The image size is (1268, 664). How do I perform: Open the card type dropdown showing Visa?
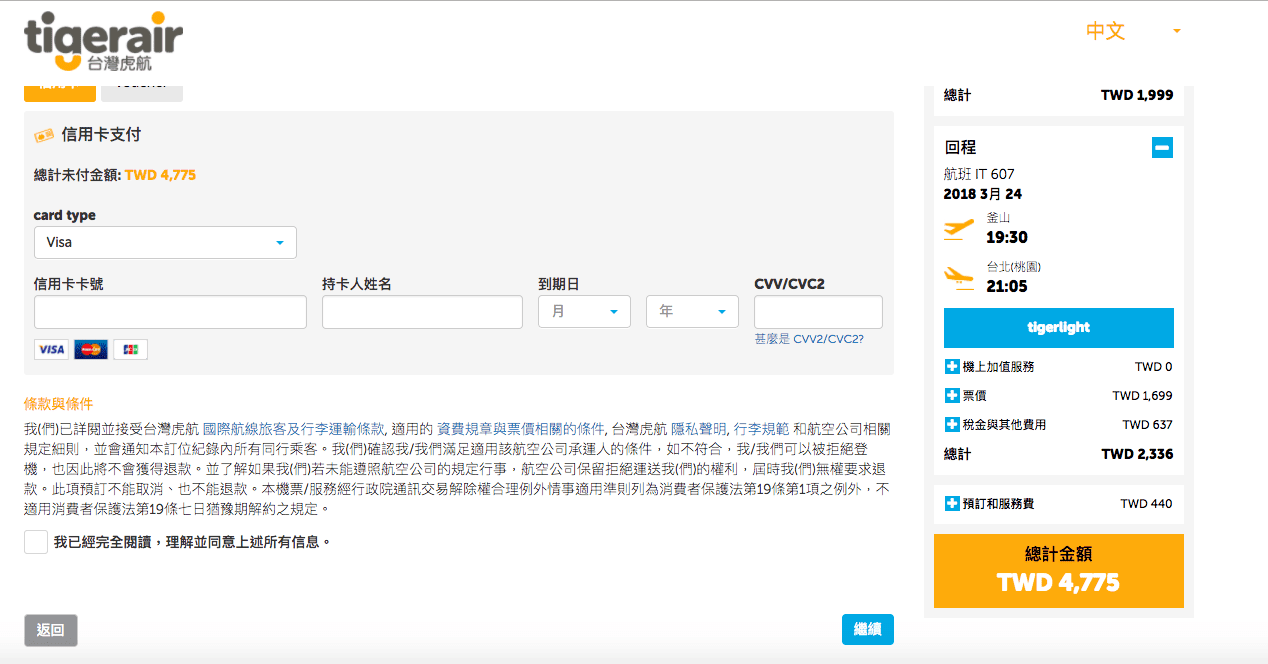[164, 242]
